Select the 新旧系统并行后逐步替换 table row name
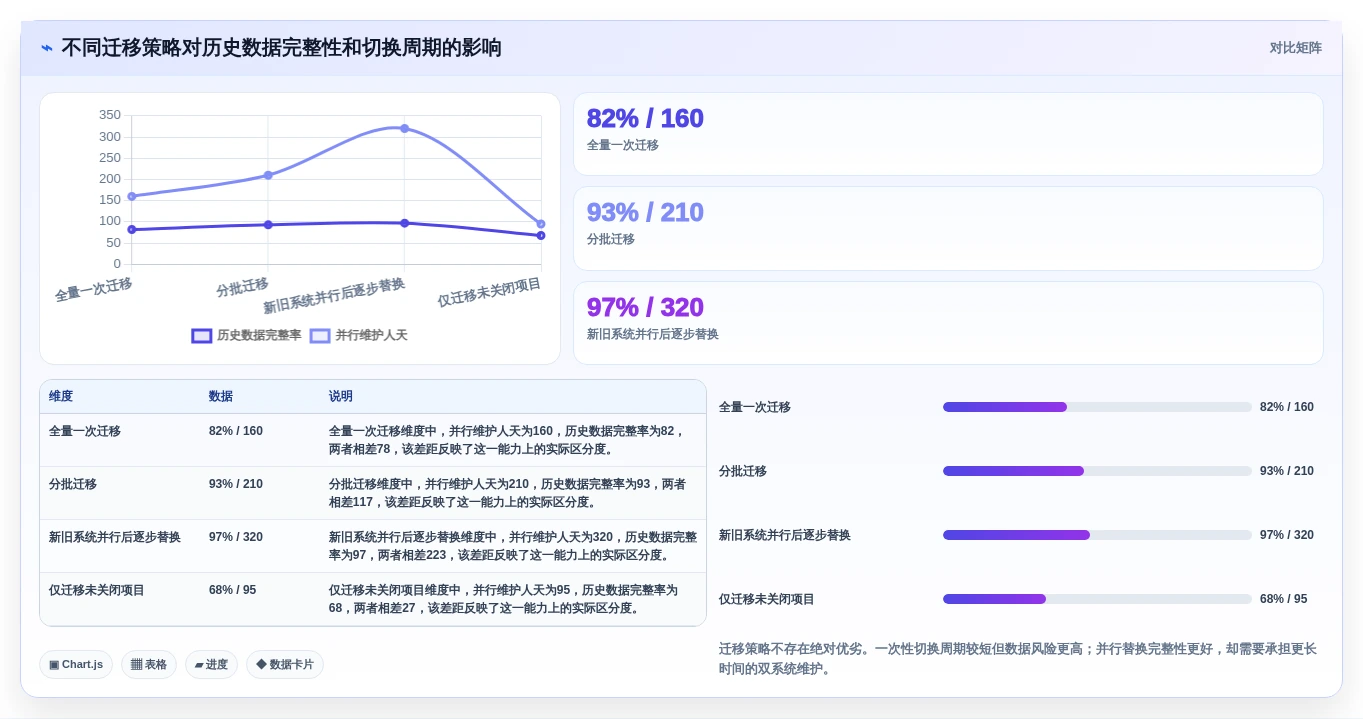Screen dimensions: 1363x719 click(115, 537)
